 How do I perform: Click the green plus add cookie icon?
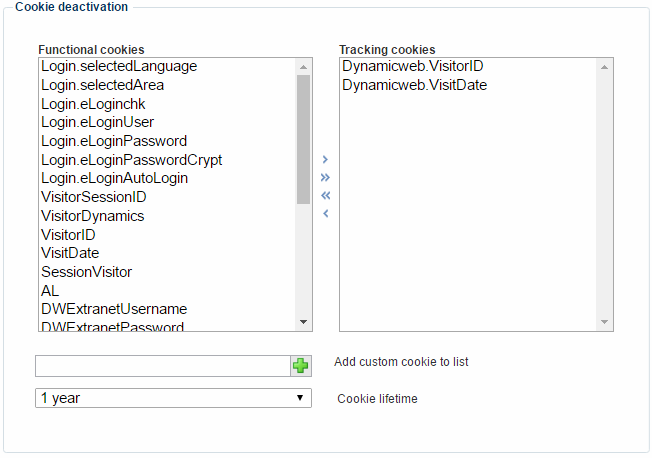pos(301,366)
